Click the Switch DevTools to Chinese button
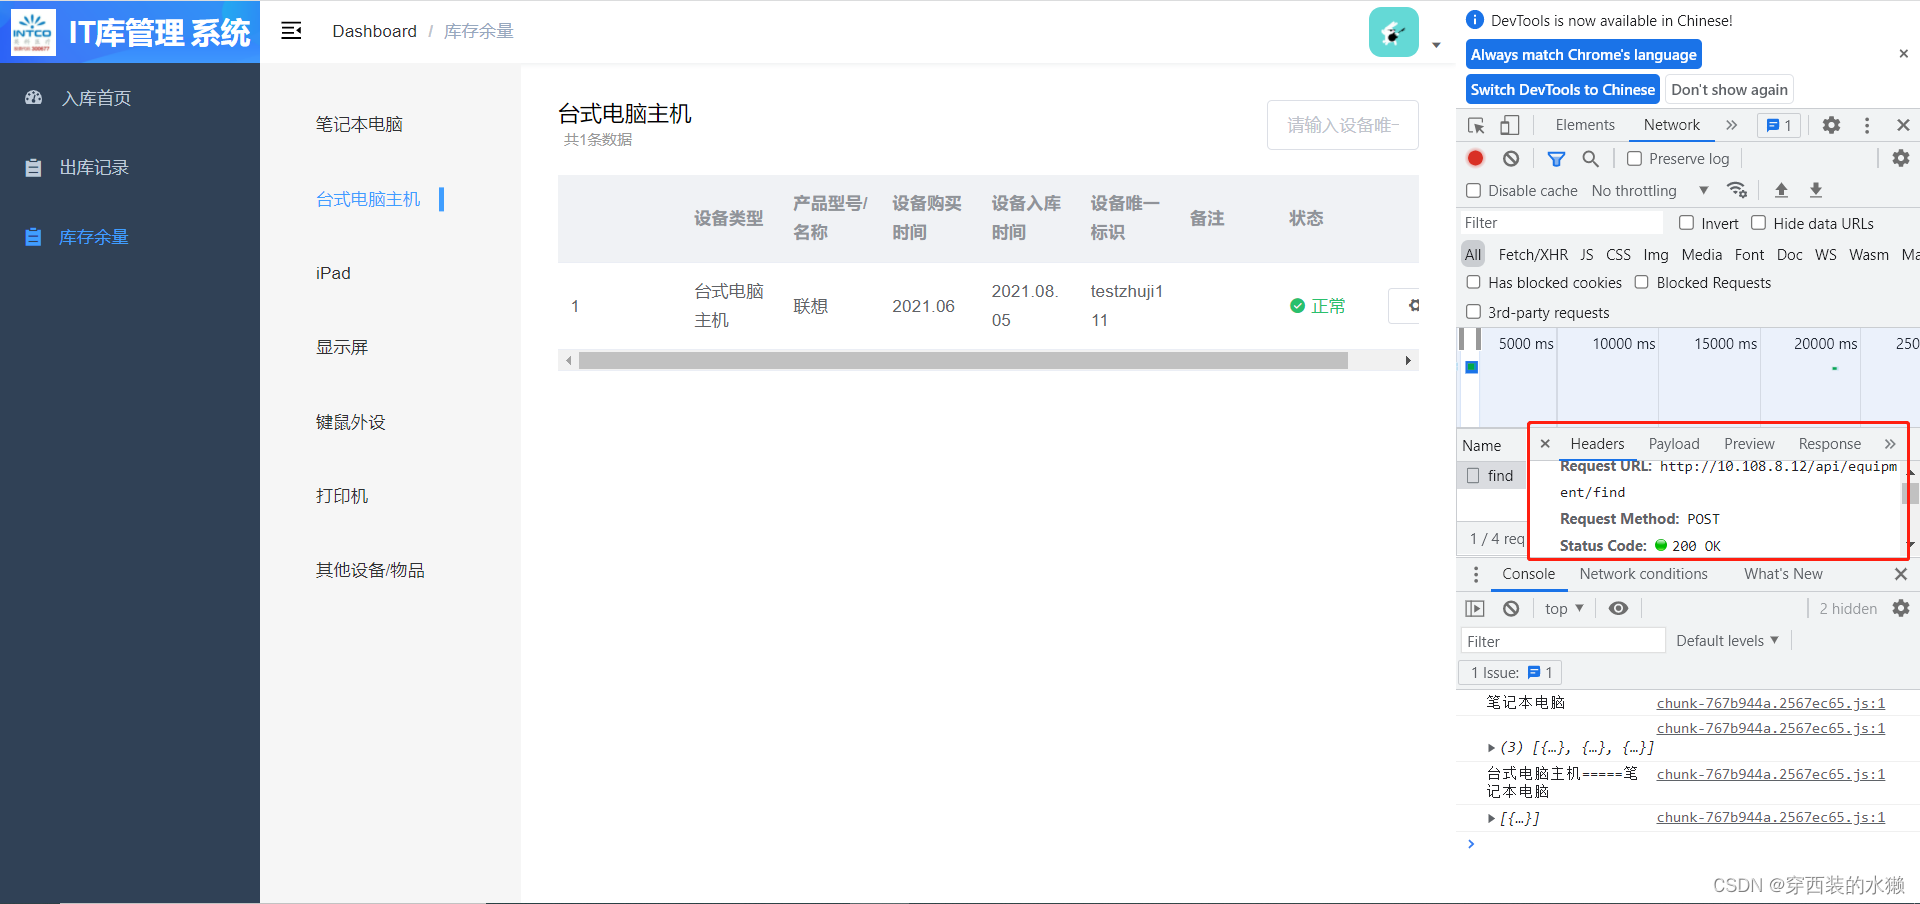 coord(1561,89)
